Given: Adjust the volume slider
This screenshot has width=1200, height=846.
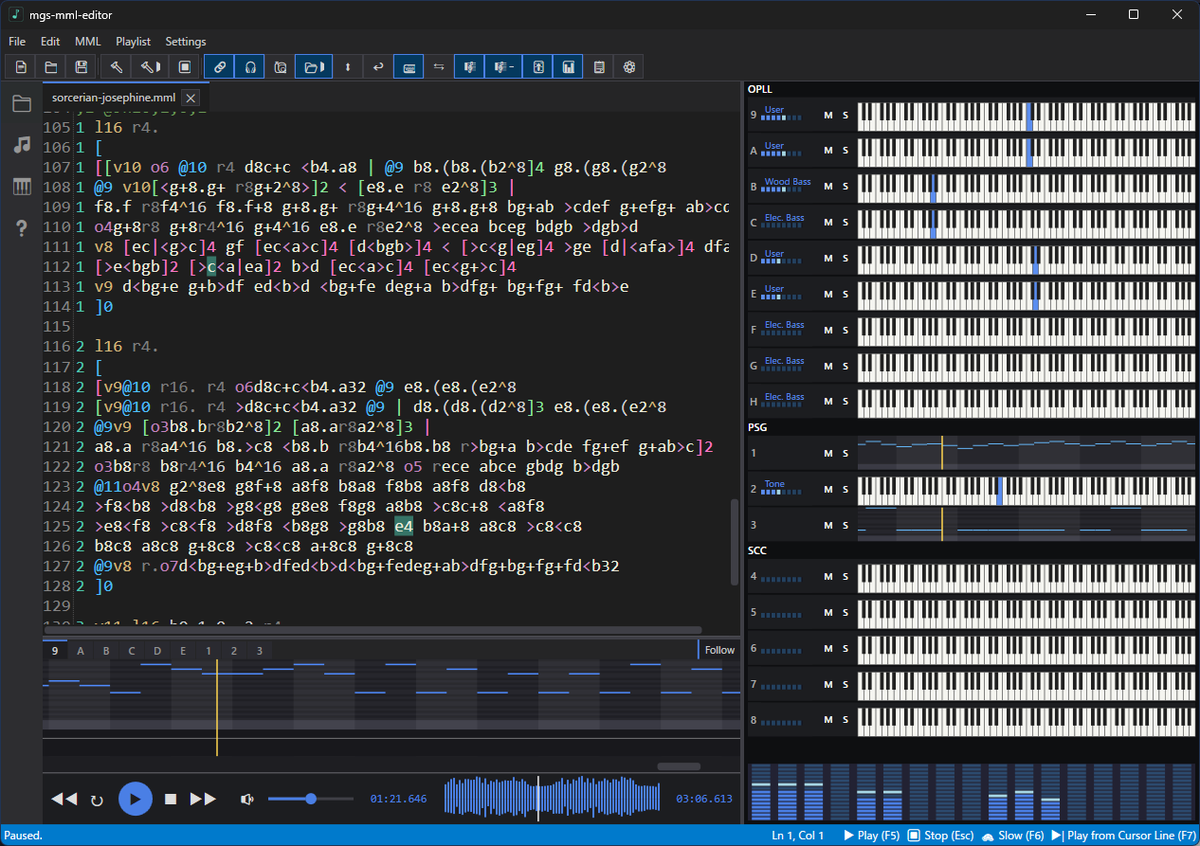Looking at the screenshot, I should click(310, 799).
